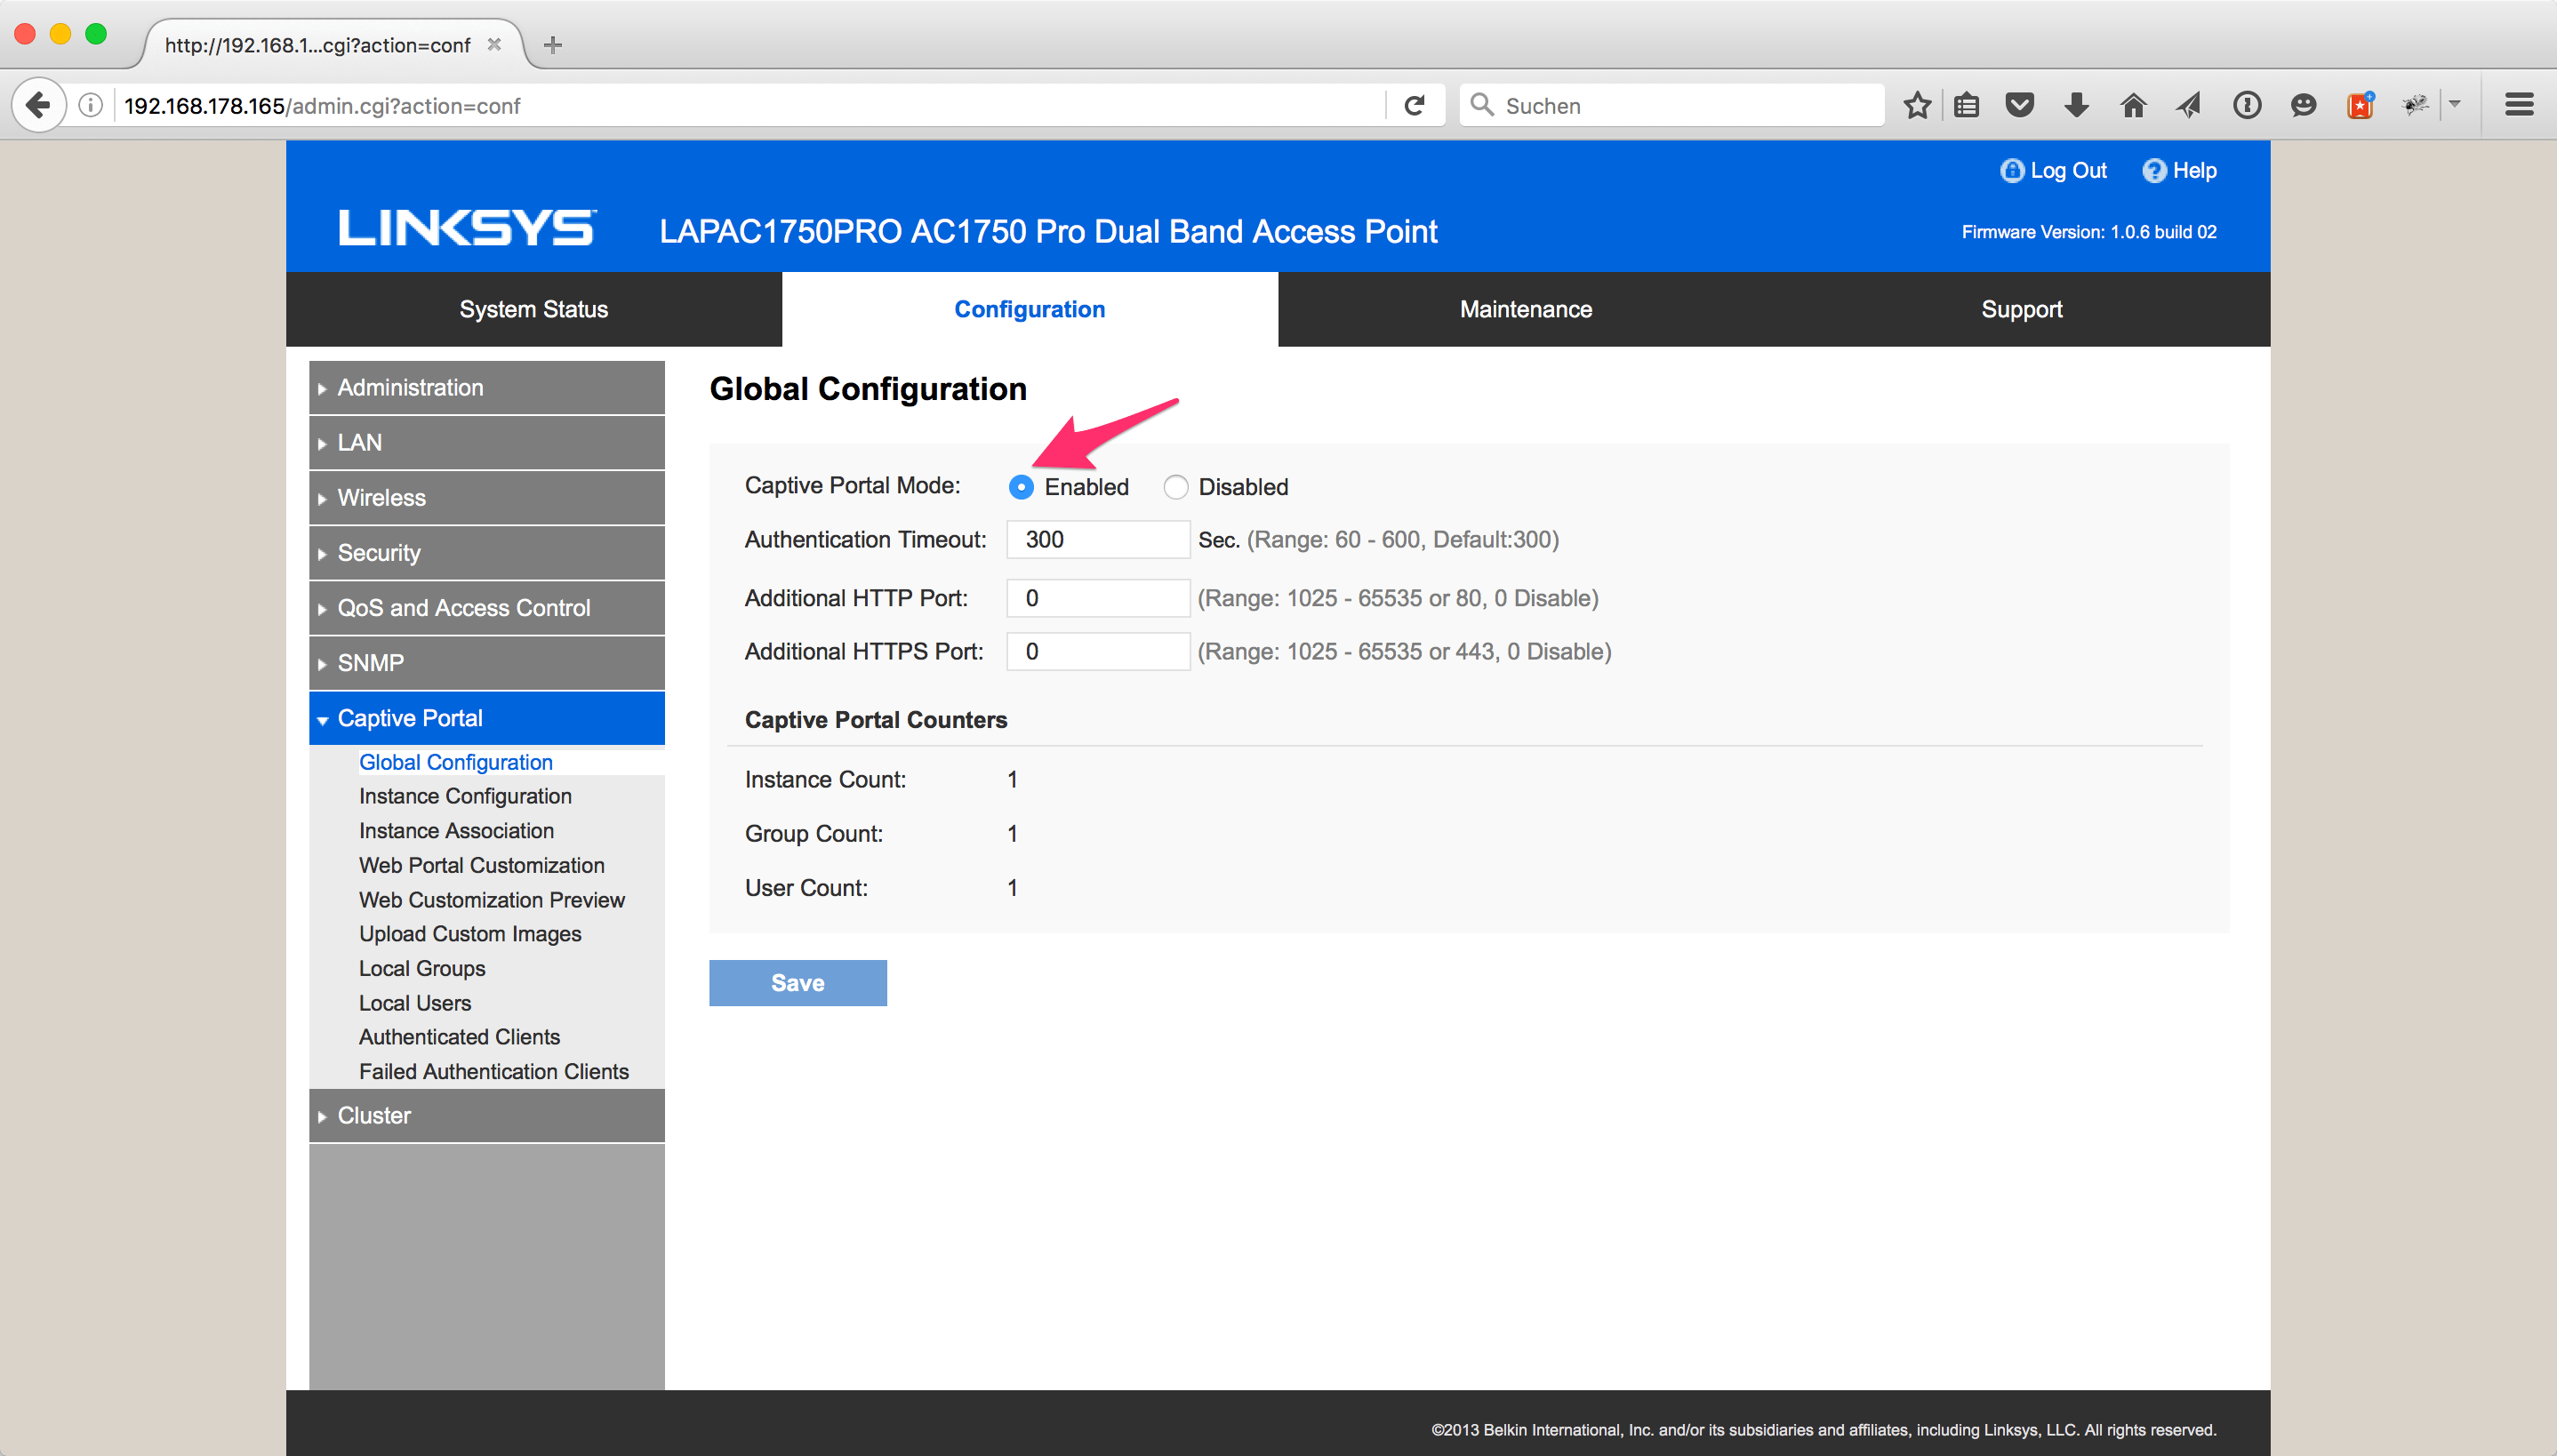Viewport: 2557px width, 1456px height.
Task: Expand the Wireless sidebar section
Action: click(x=487, y=497)
